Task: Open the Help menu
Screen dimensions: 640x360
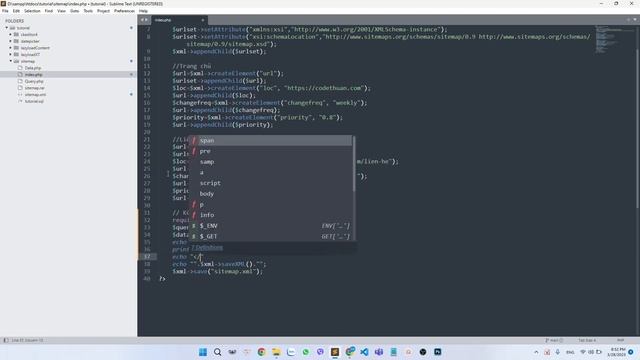Action: pyautogui.click(x=143, y=11)
